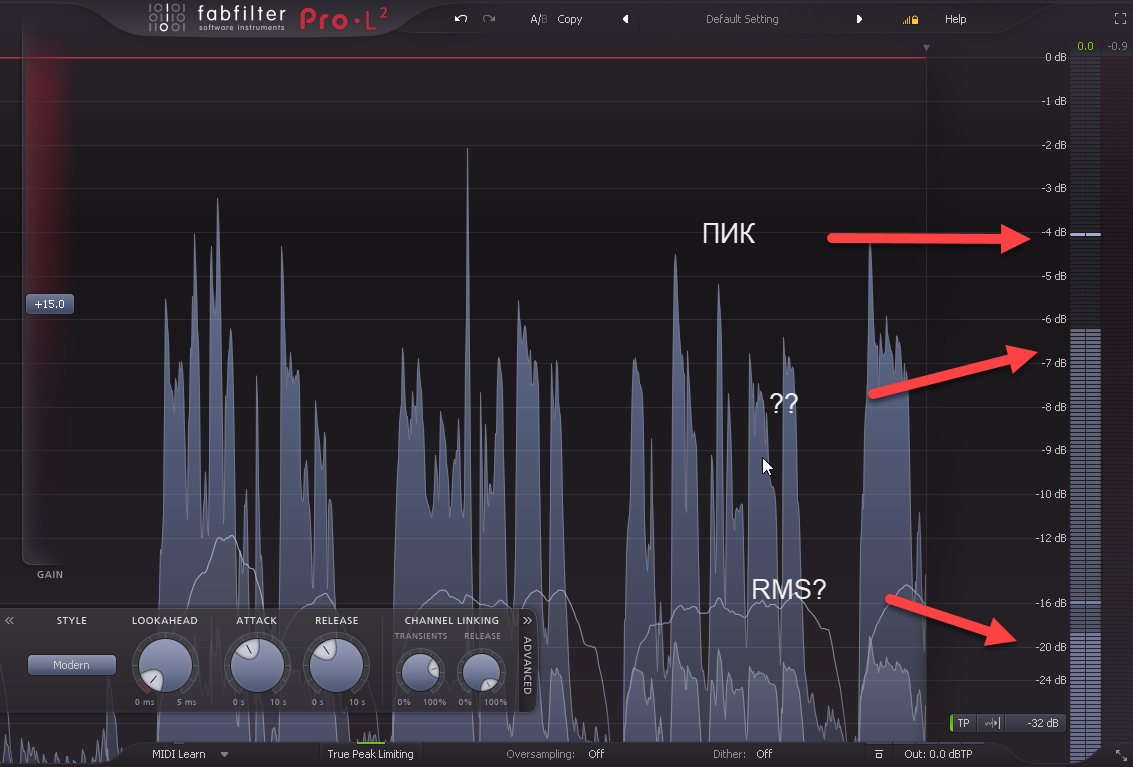
Task: Go to next preset arrow
Action: click(859, 20)
